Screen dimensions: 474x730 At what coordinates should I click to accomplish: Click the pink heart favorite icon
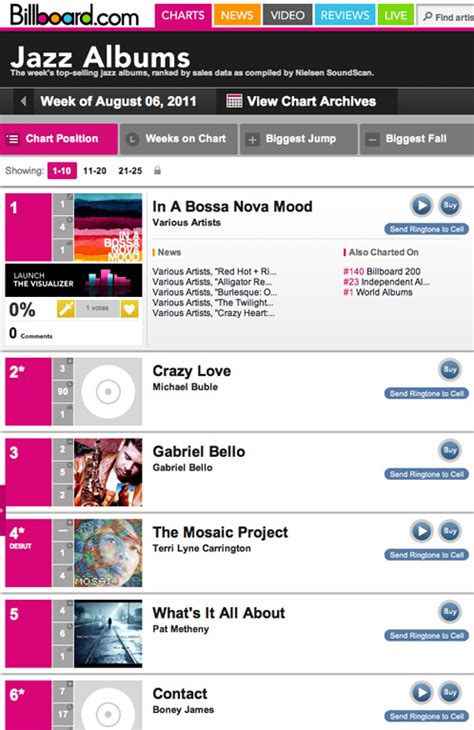[x=129, y=309]
